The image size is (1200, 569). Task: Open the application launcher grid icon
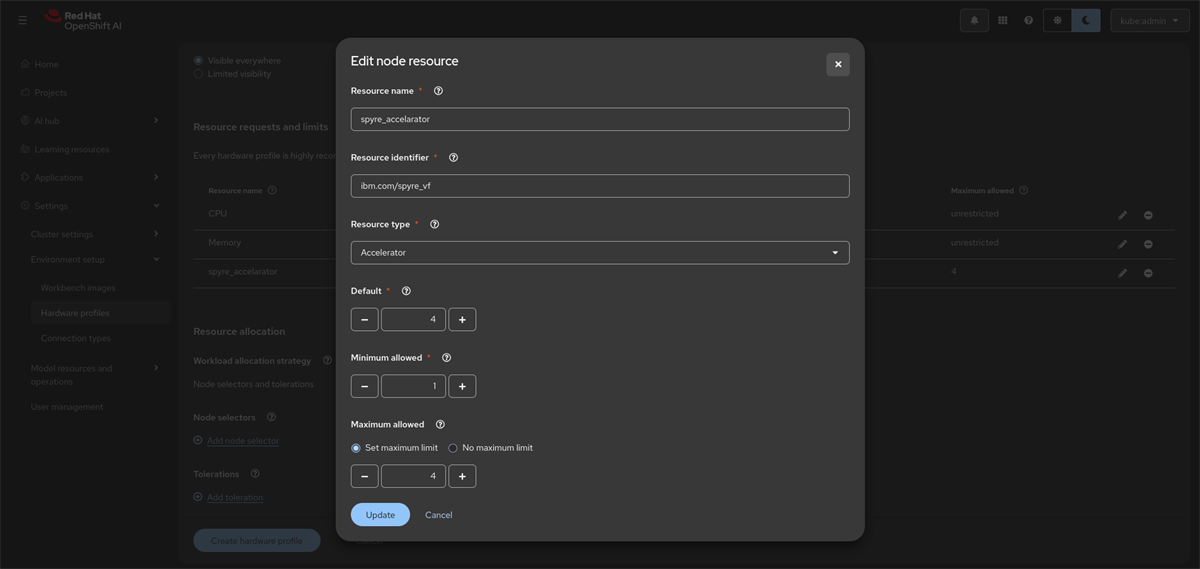coord(1002,20)
